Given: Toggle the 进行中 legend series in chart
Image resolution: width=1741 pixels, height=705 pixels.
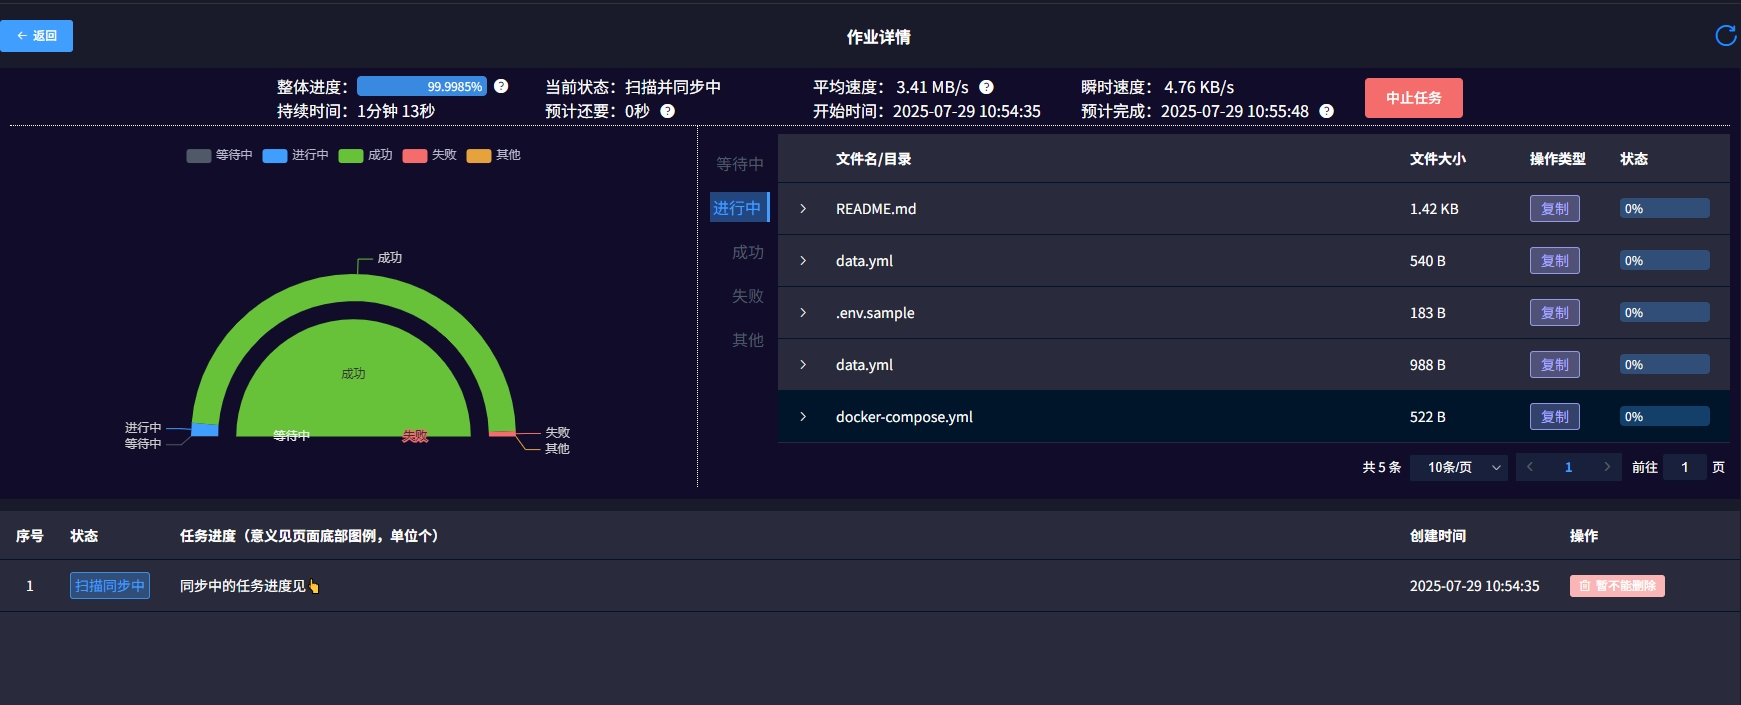Looking at the screenshot, I should [295, 155].
